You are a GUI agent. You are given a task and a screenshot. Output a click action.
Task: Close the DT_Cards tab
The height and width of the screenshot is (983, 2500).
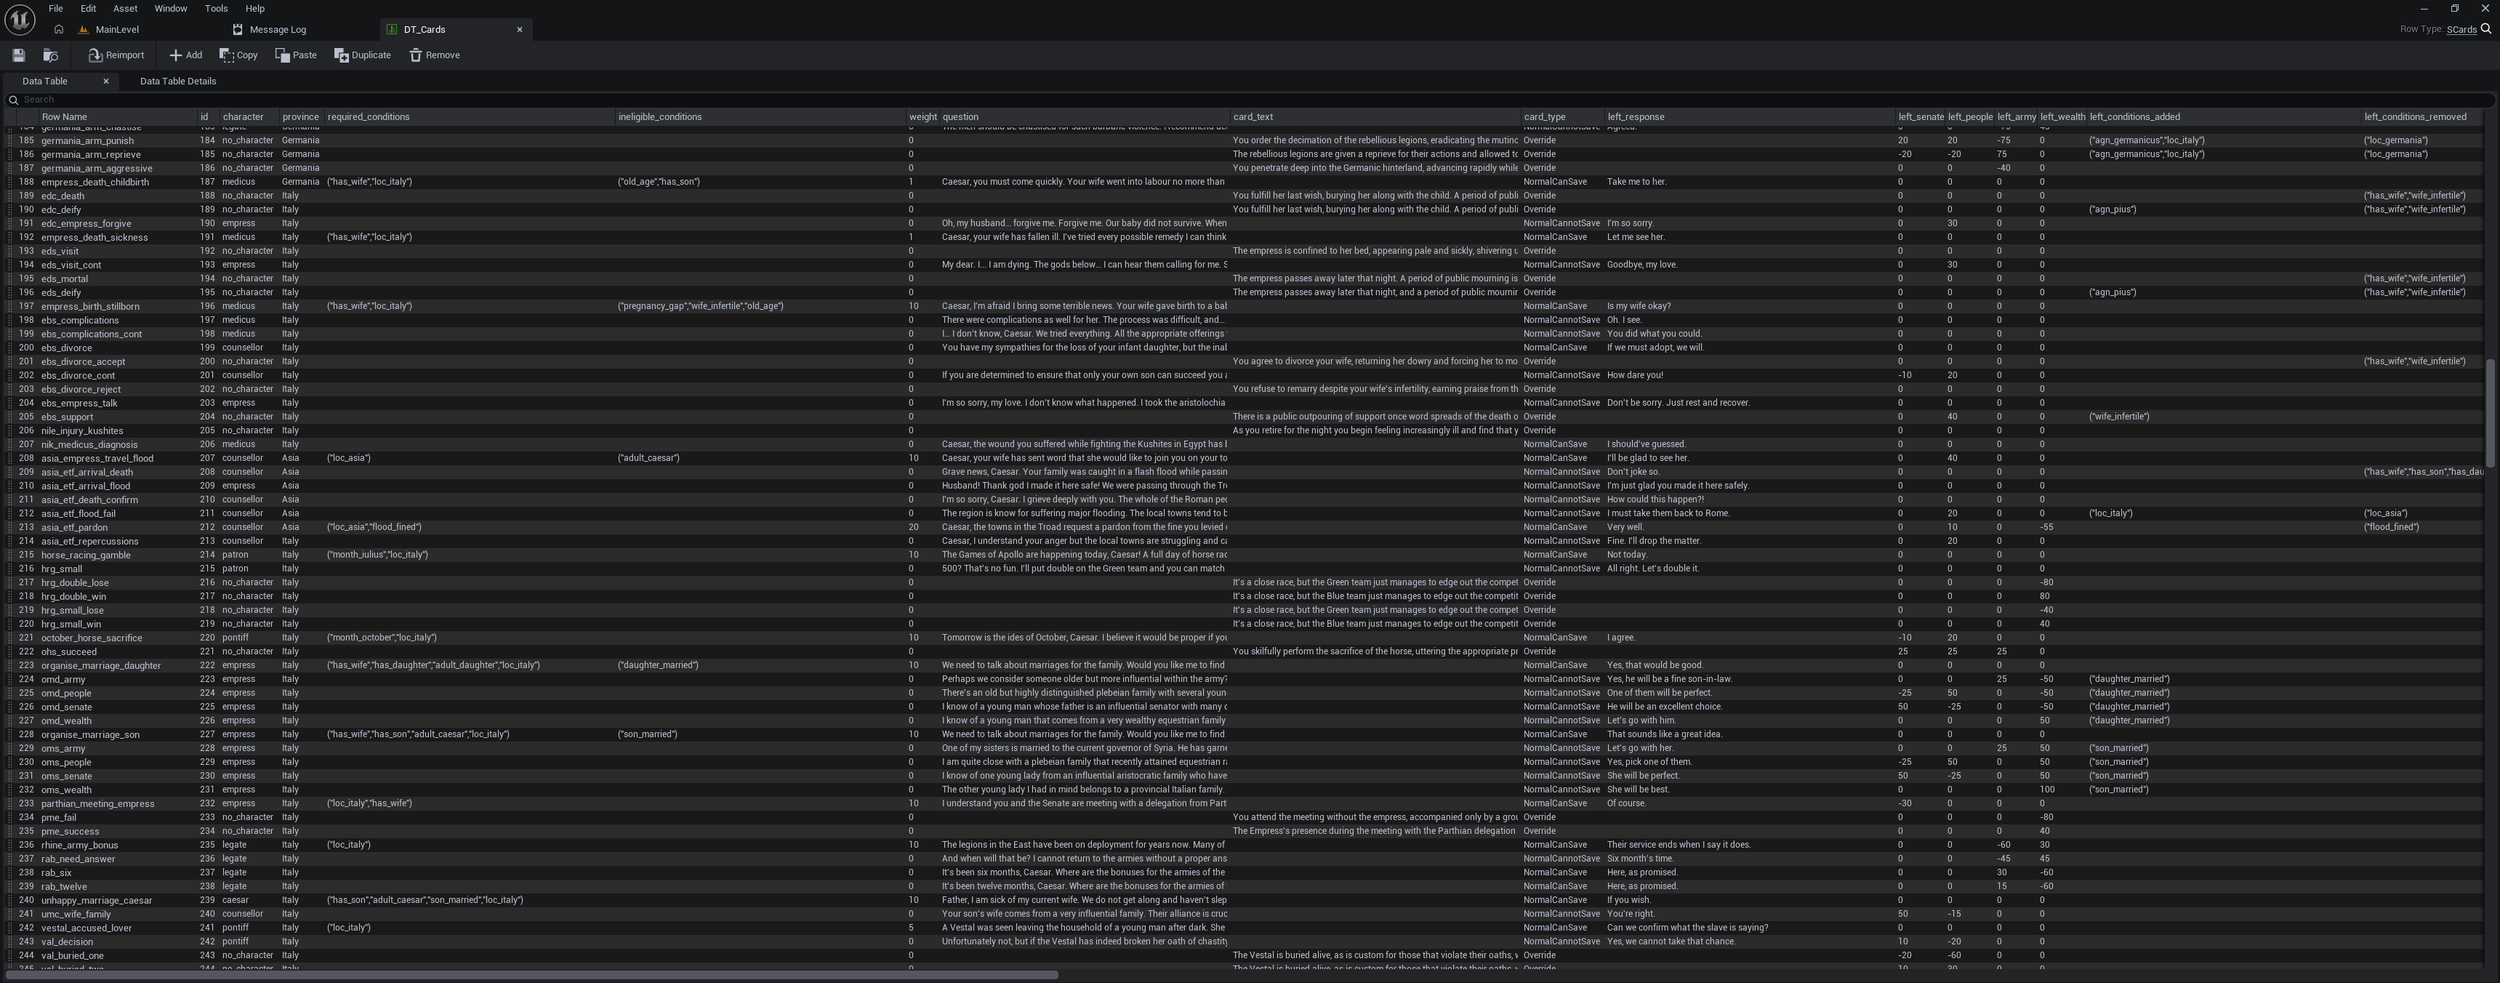coord(520,30)
